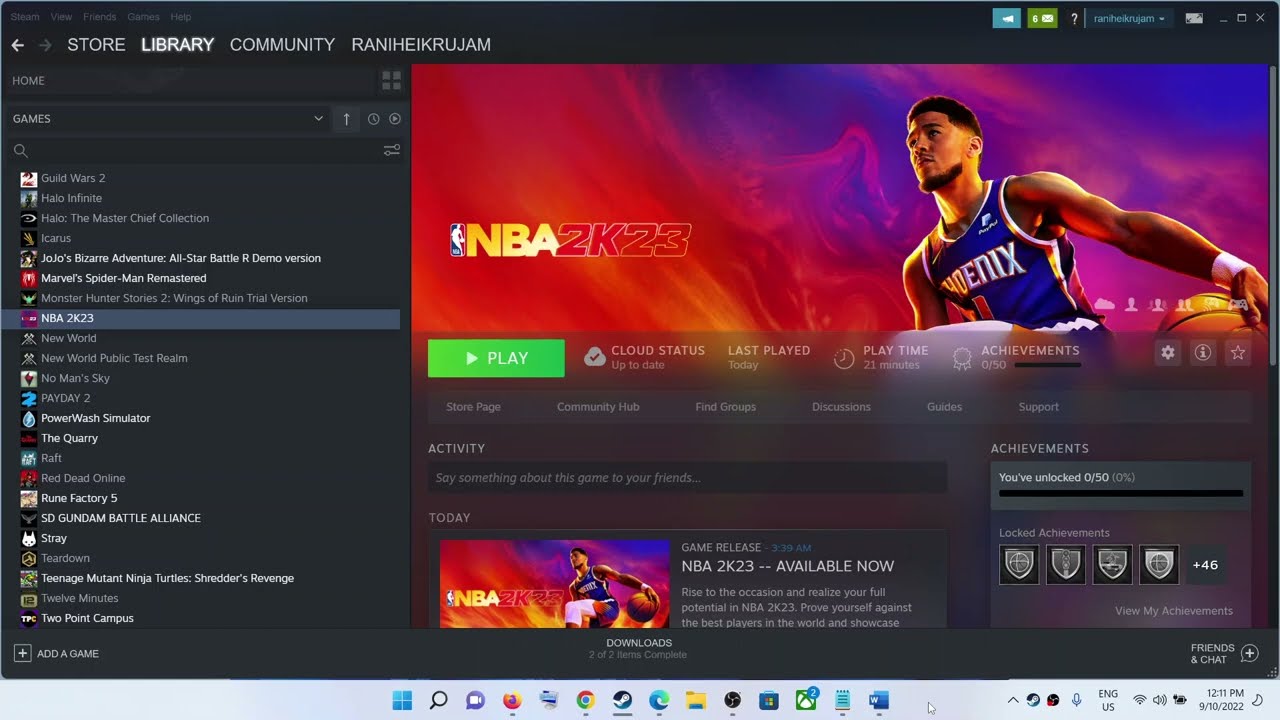Click the Marvel's Spider-Man Remastered icon
This screenshot has height=720, width=1280.
pyautogui.click(x=29, y=278)
